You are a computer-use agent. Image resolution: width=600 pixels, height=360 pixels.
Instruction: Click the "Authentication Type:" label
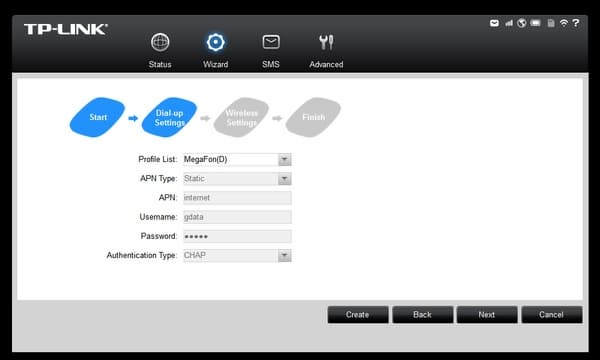[x=142, y=255]
